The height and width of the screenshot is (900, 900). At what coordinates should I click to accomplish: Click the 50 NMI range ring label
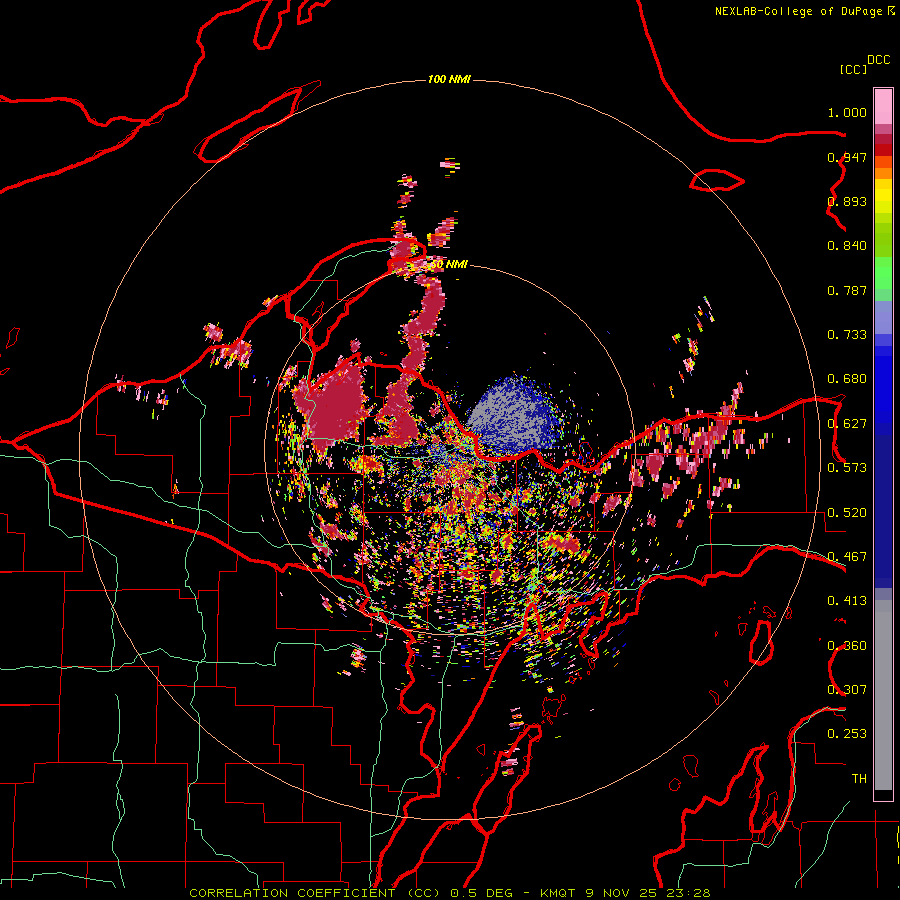(x=449, y=264)
